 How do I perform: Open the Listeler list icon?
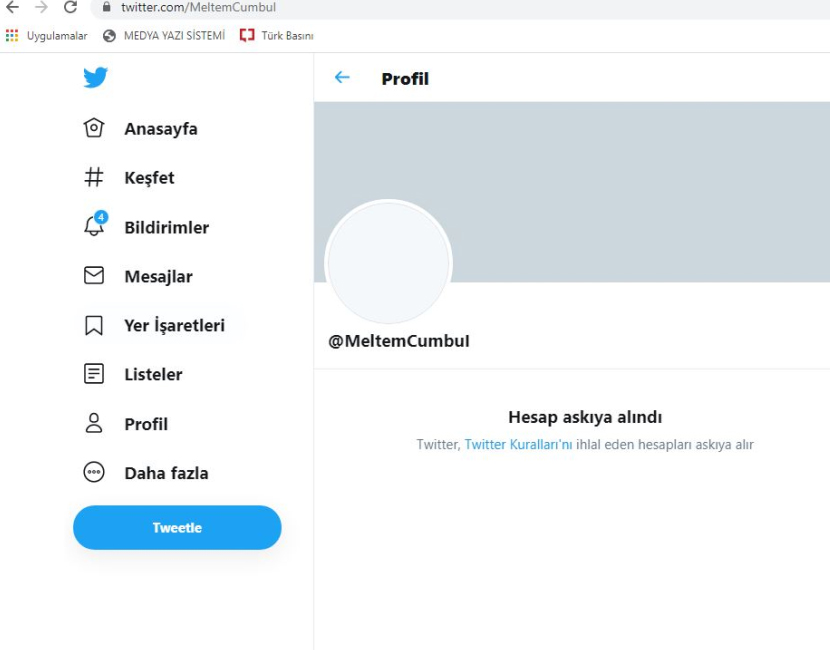[94, 374]
